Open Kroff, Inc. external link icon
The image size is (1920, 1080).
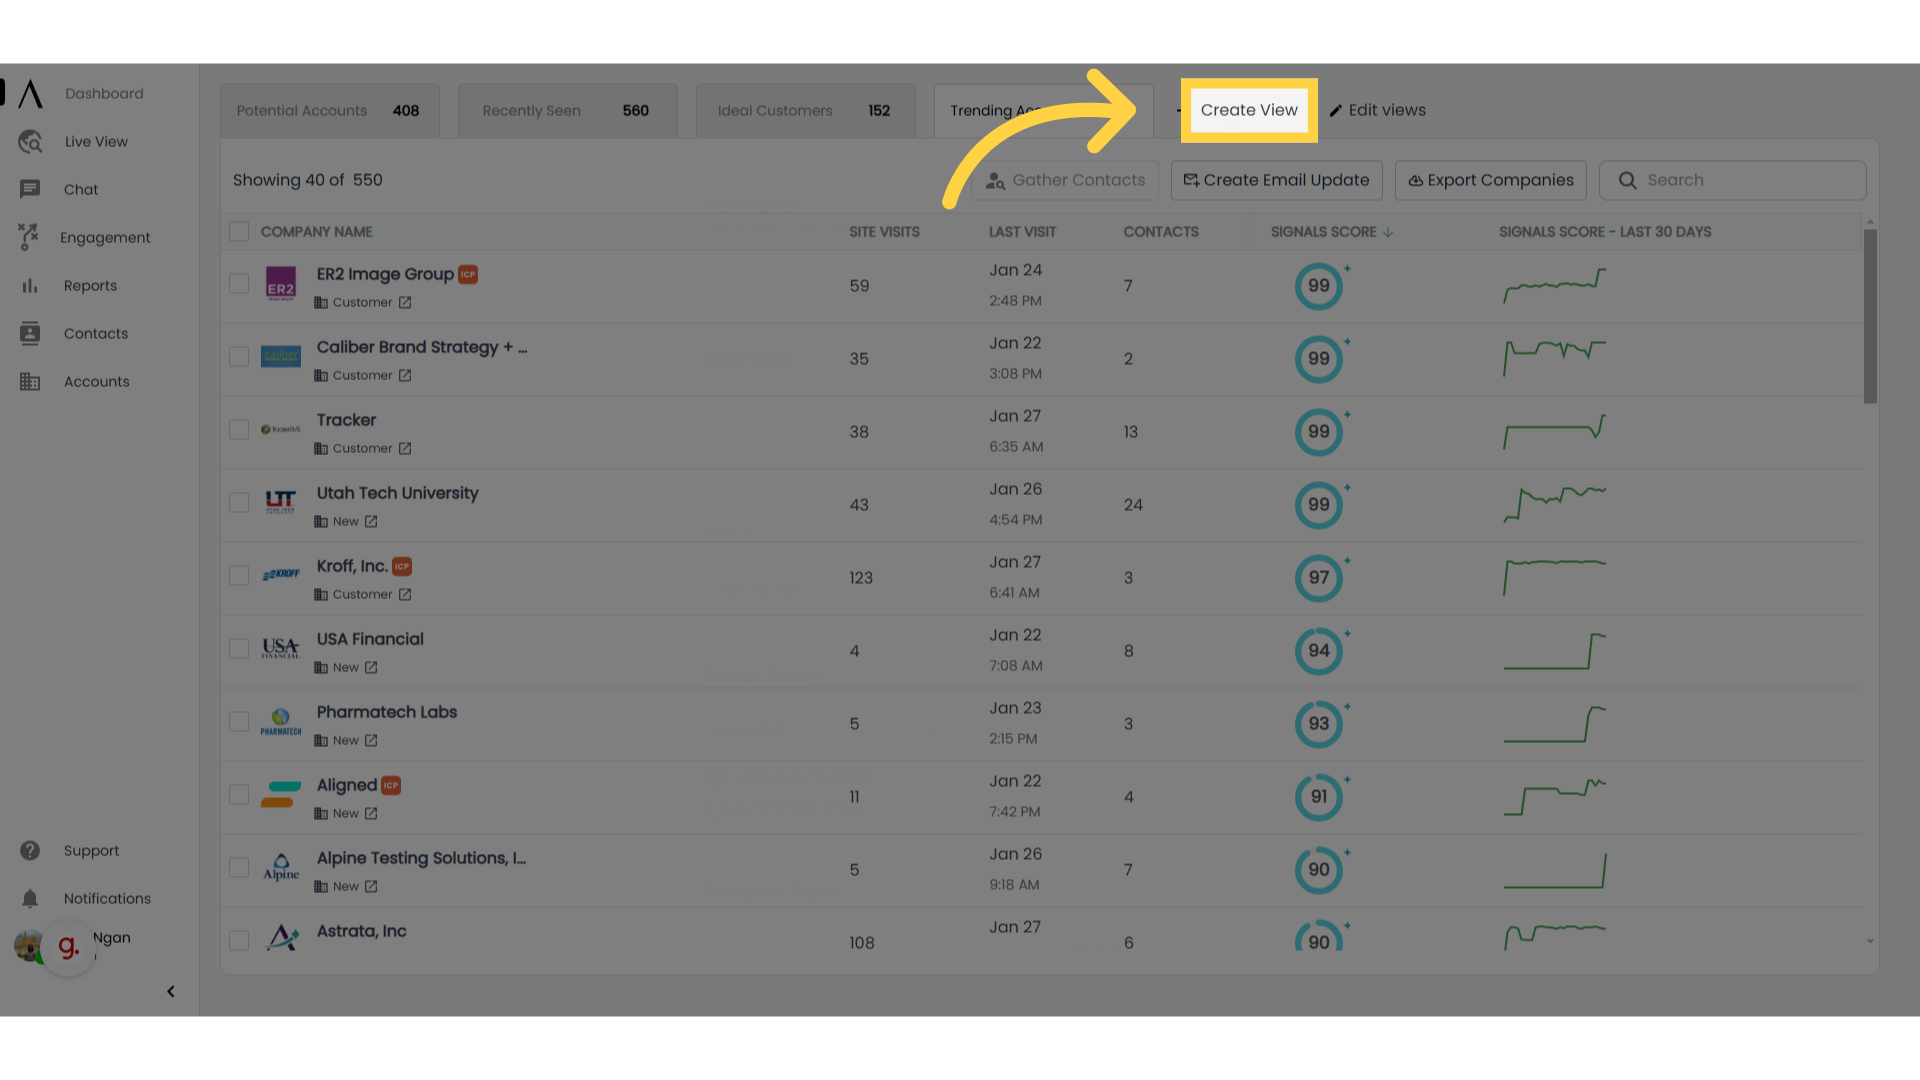[x=405, y=595]
